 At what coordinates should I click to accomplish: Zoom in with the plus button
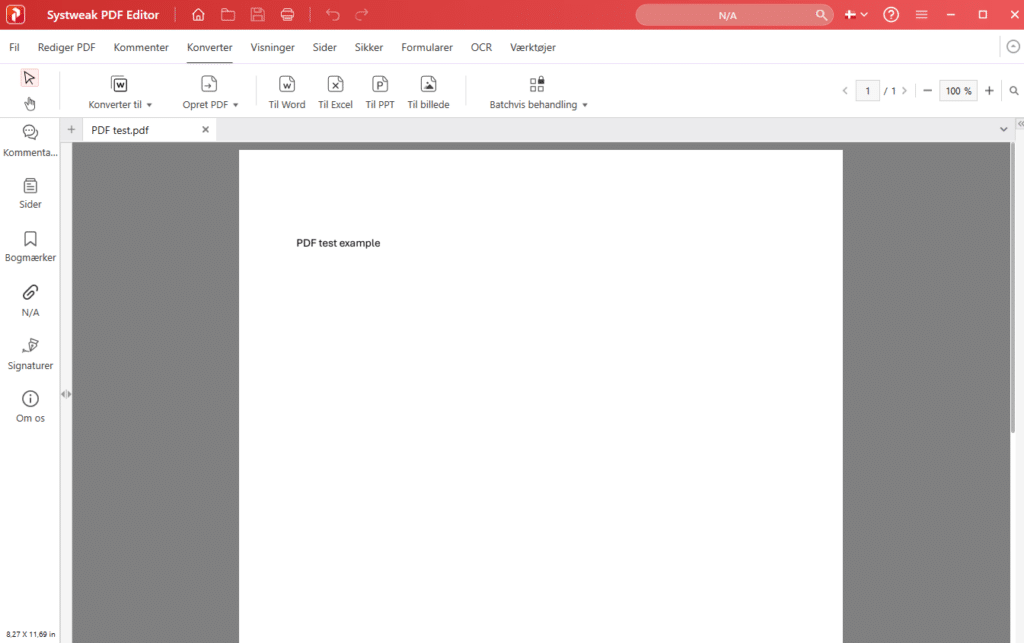tap(989, 91)
